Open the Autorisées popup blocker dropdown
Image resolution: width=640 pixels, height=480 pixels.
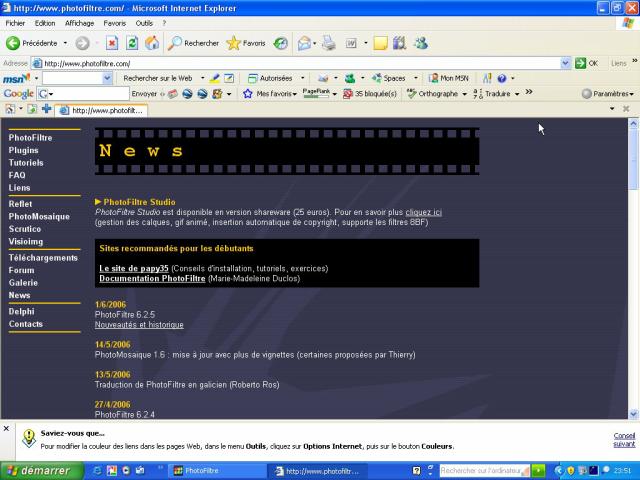pos(302,78)
